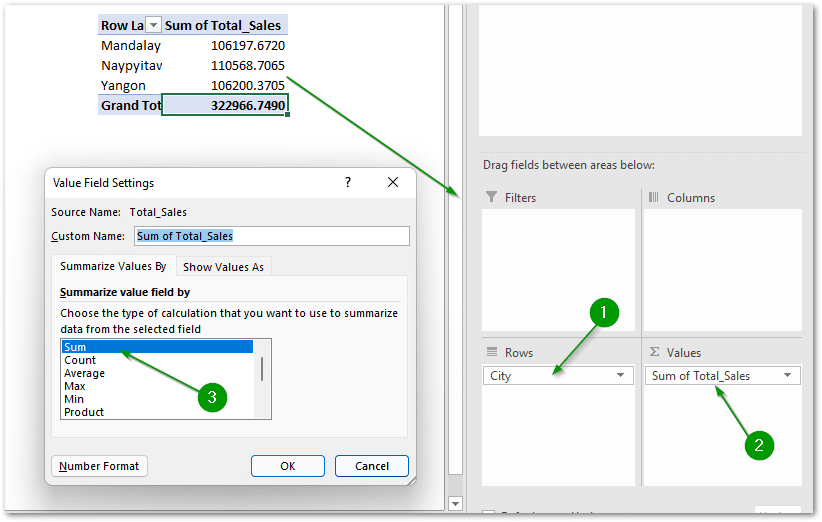Choose Count in the calculation list
Image resolution: width=822 pixels, height=522 pixels.
pos(80,360)
